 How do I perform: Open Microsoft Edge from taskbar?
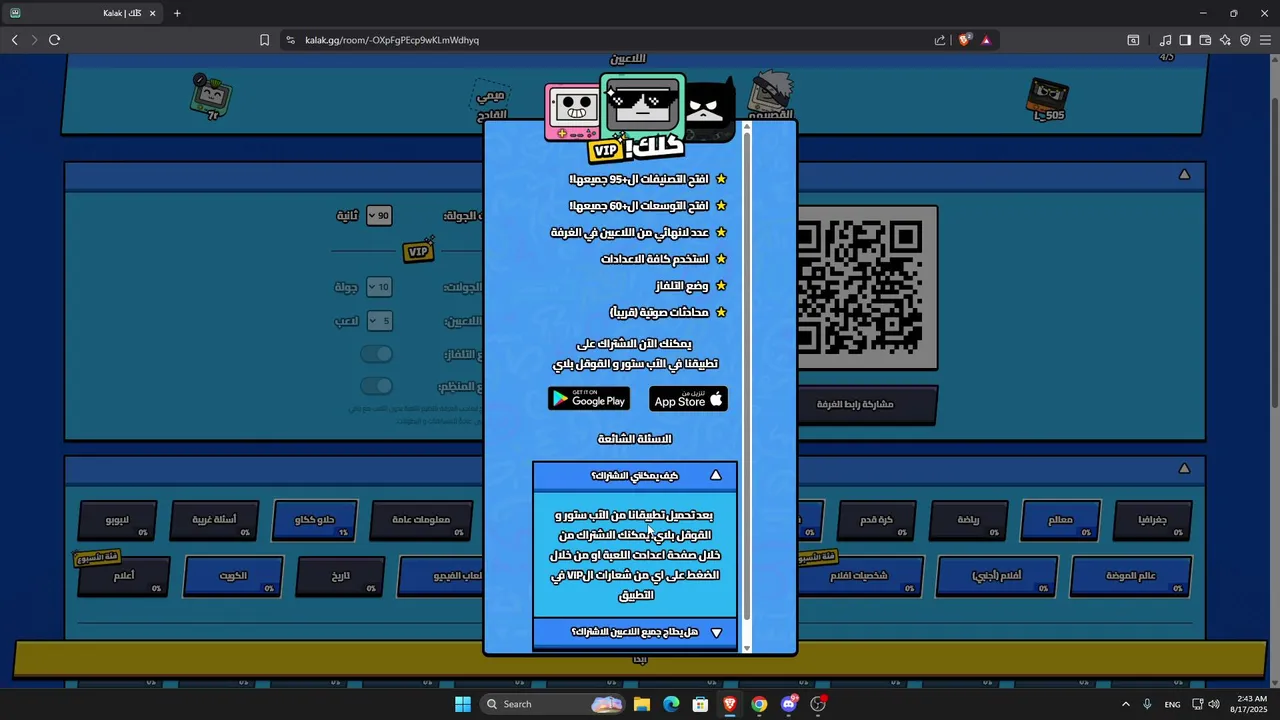(671, 704)
